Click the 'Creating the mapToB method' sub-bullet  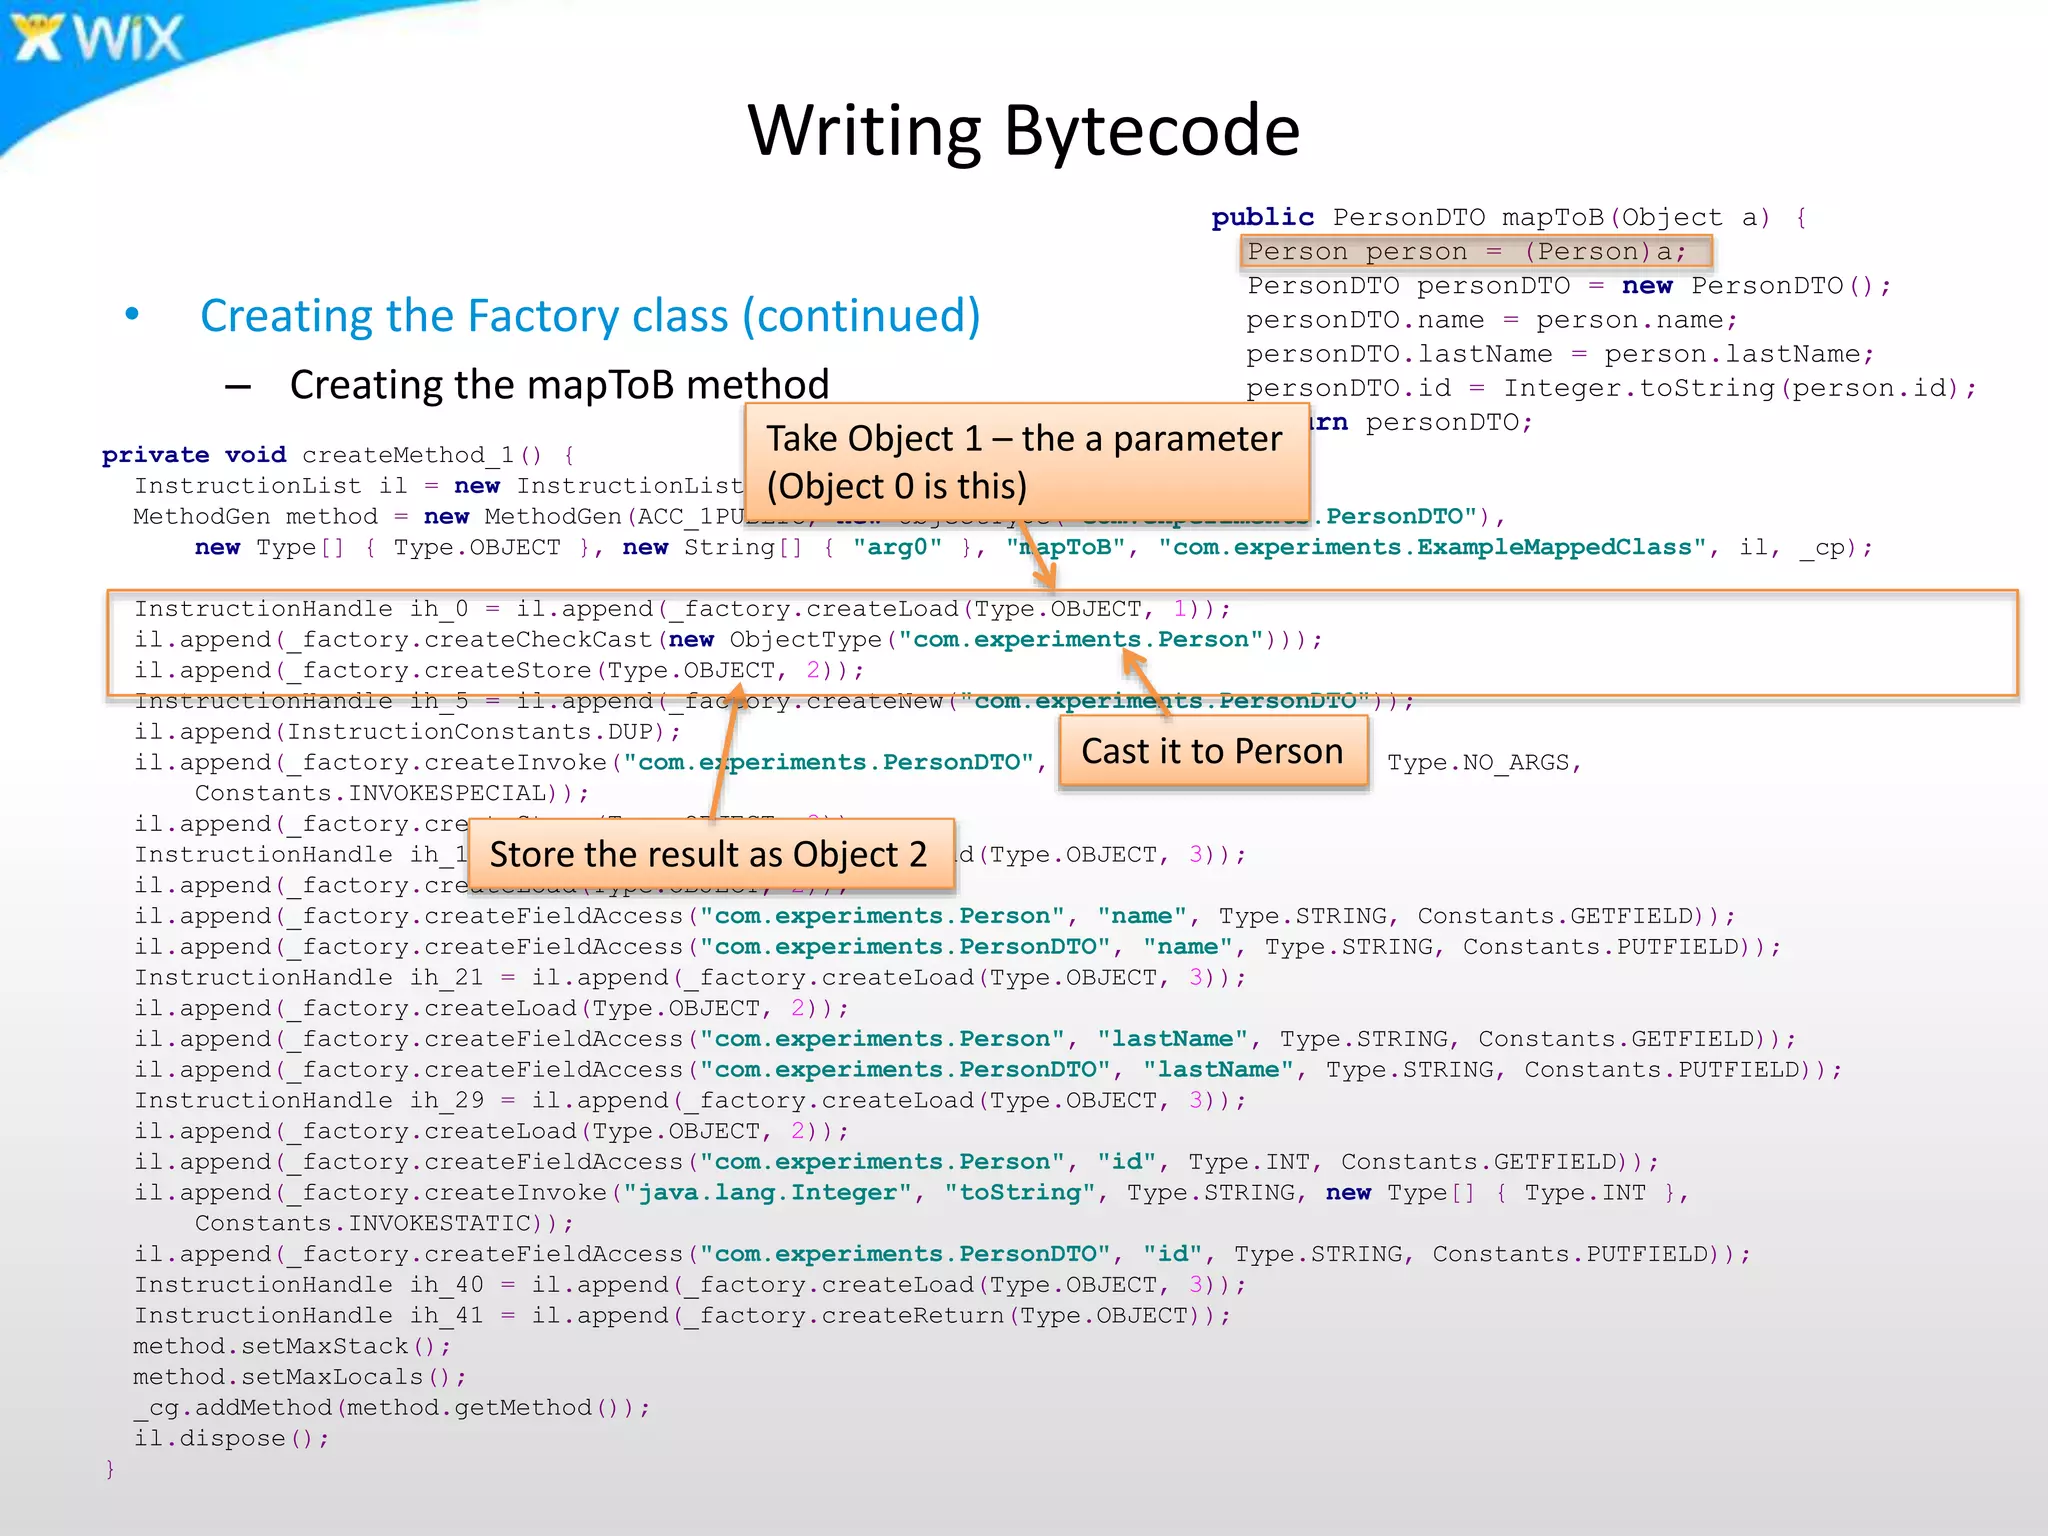pos(559,385)
